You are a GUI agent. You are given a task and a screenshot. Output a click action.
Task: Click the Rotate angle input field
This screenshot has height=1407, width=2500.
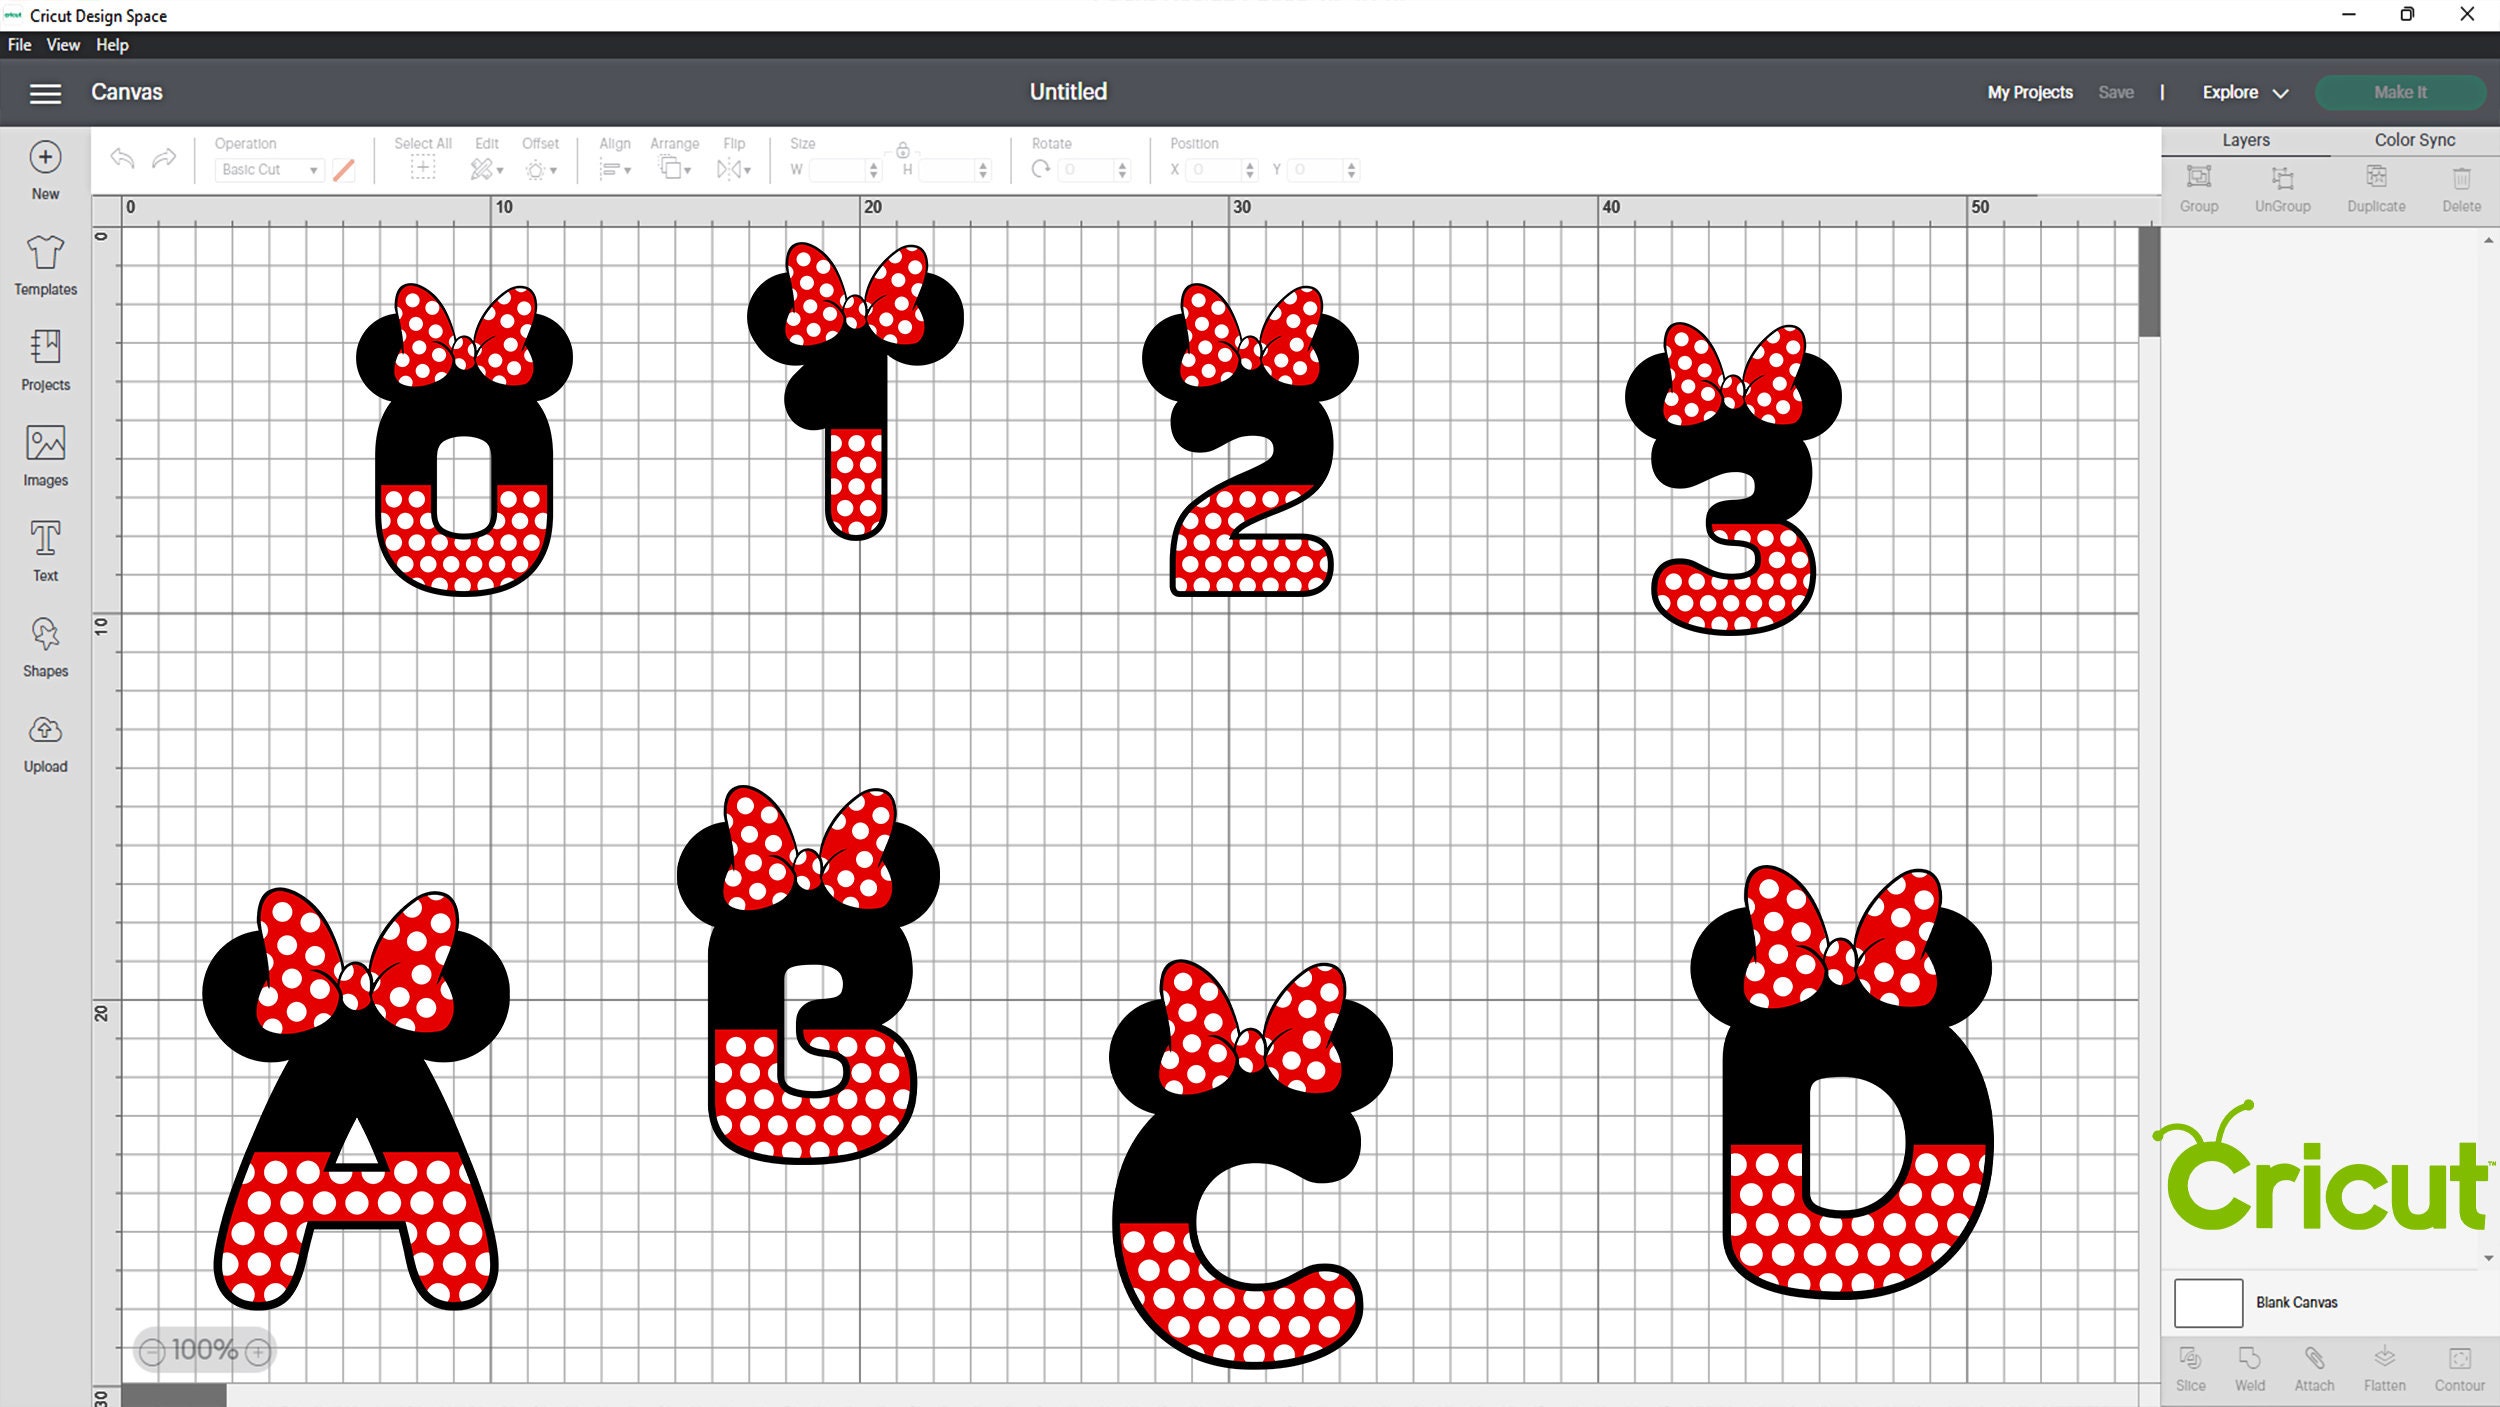click(x=1087, y=170)
